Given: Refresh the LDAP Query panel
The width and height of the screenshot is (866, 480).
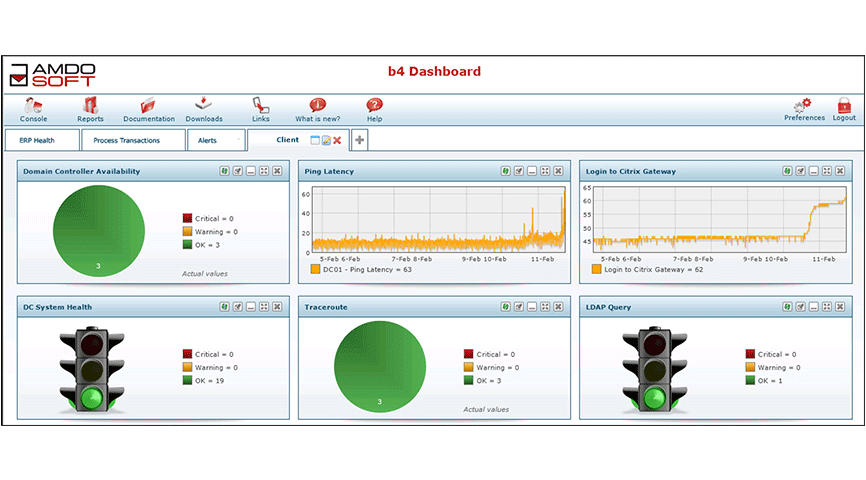Looking at the screenshot, I should pyautogui.click(x=787, y=307).
